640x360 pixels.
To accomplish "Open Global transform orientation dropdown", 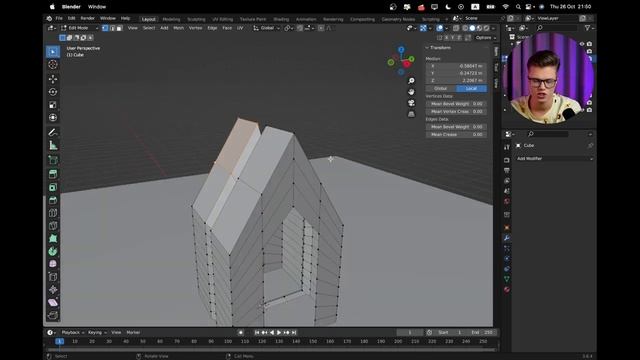I will pyautogui.click(x=266, y=28).
